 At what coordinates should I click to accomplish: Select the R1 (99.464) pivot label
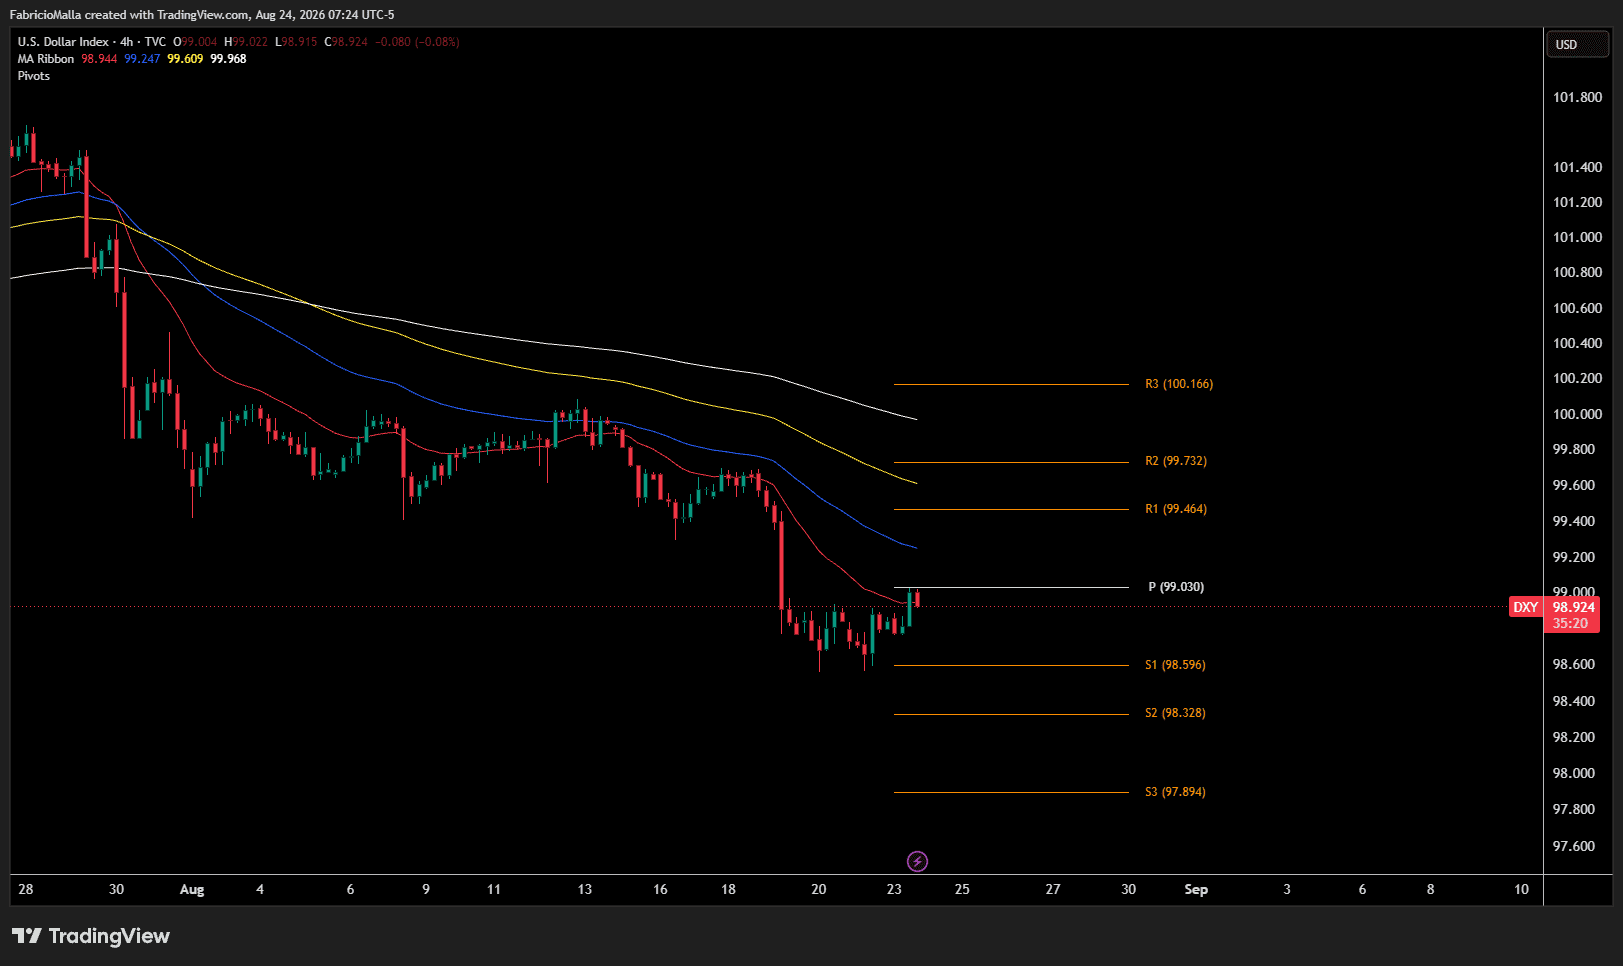(x=1176, y=509)
